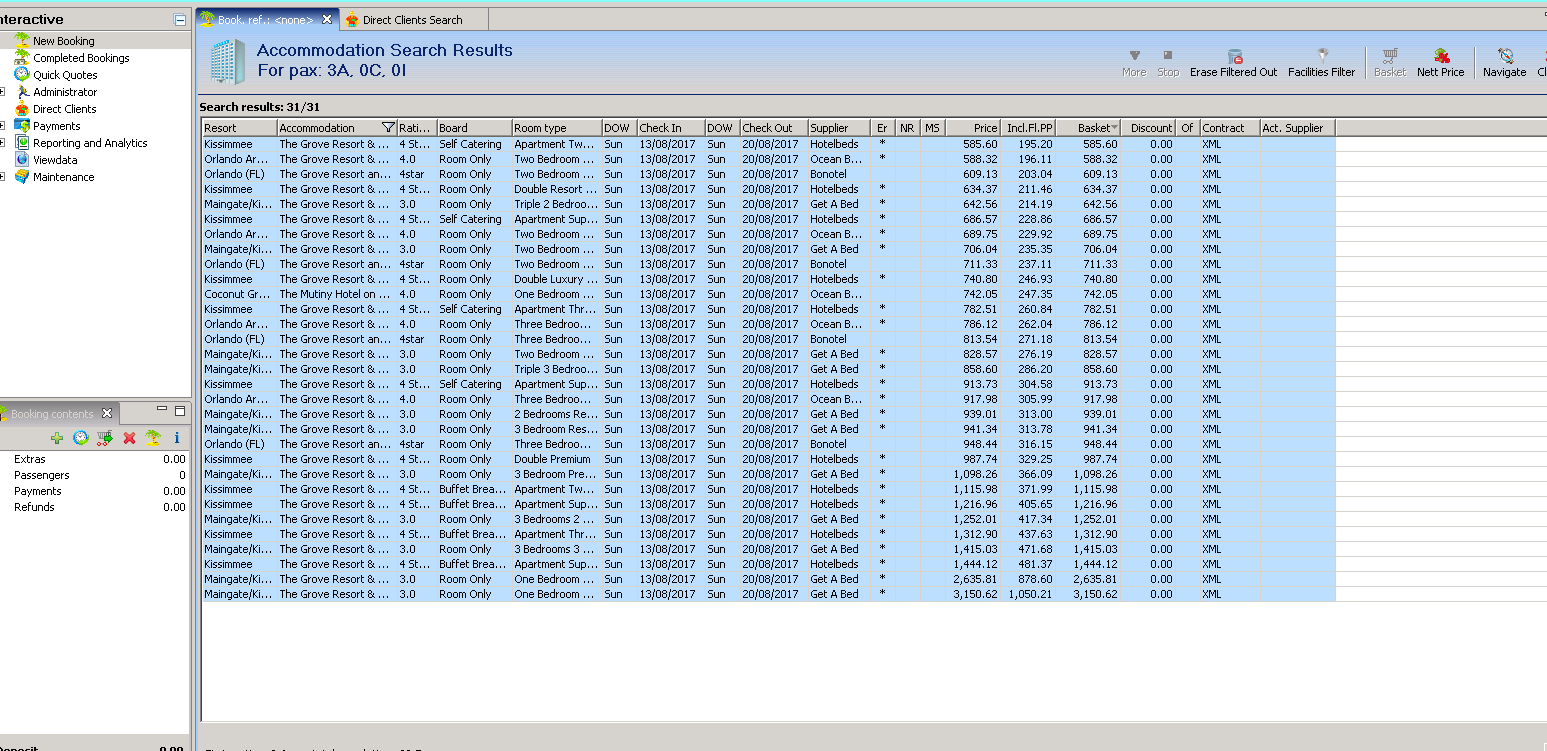1547x751 pixels.
Task: Toggle Nett Price in the toolbar
Action: click(x=1440, y=63)
